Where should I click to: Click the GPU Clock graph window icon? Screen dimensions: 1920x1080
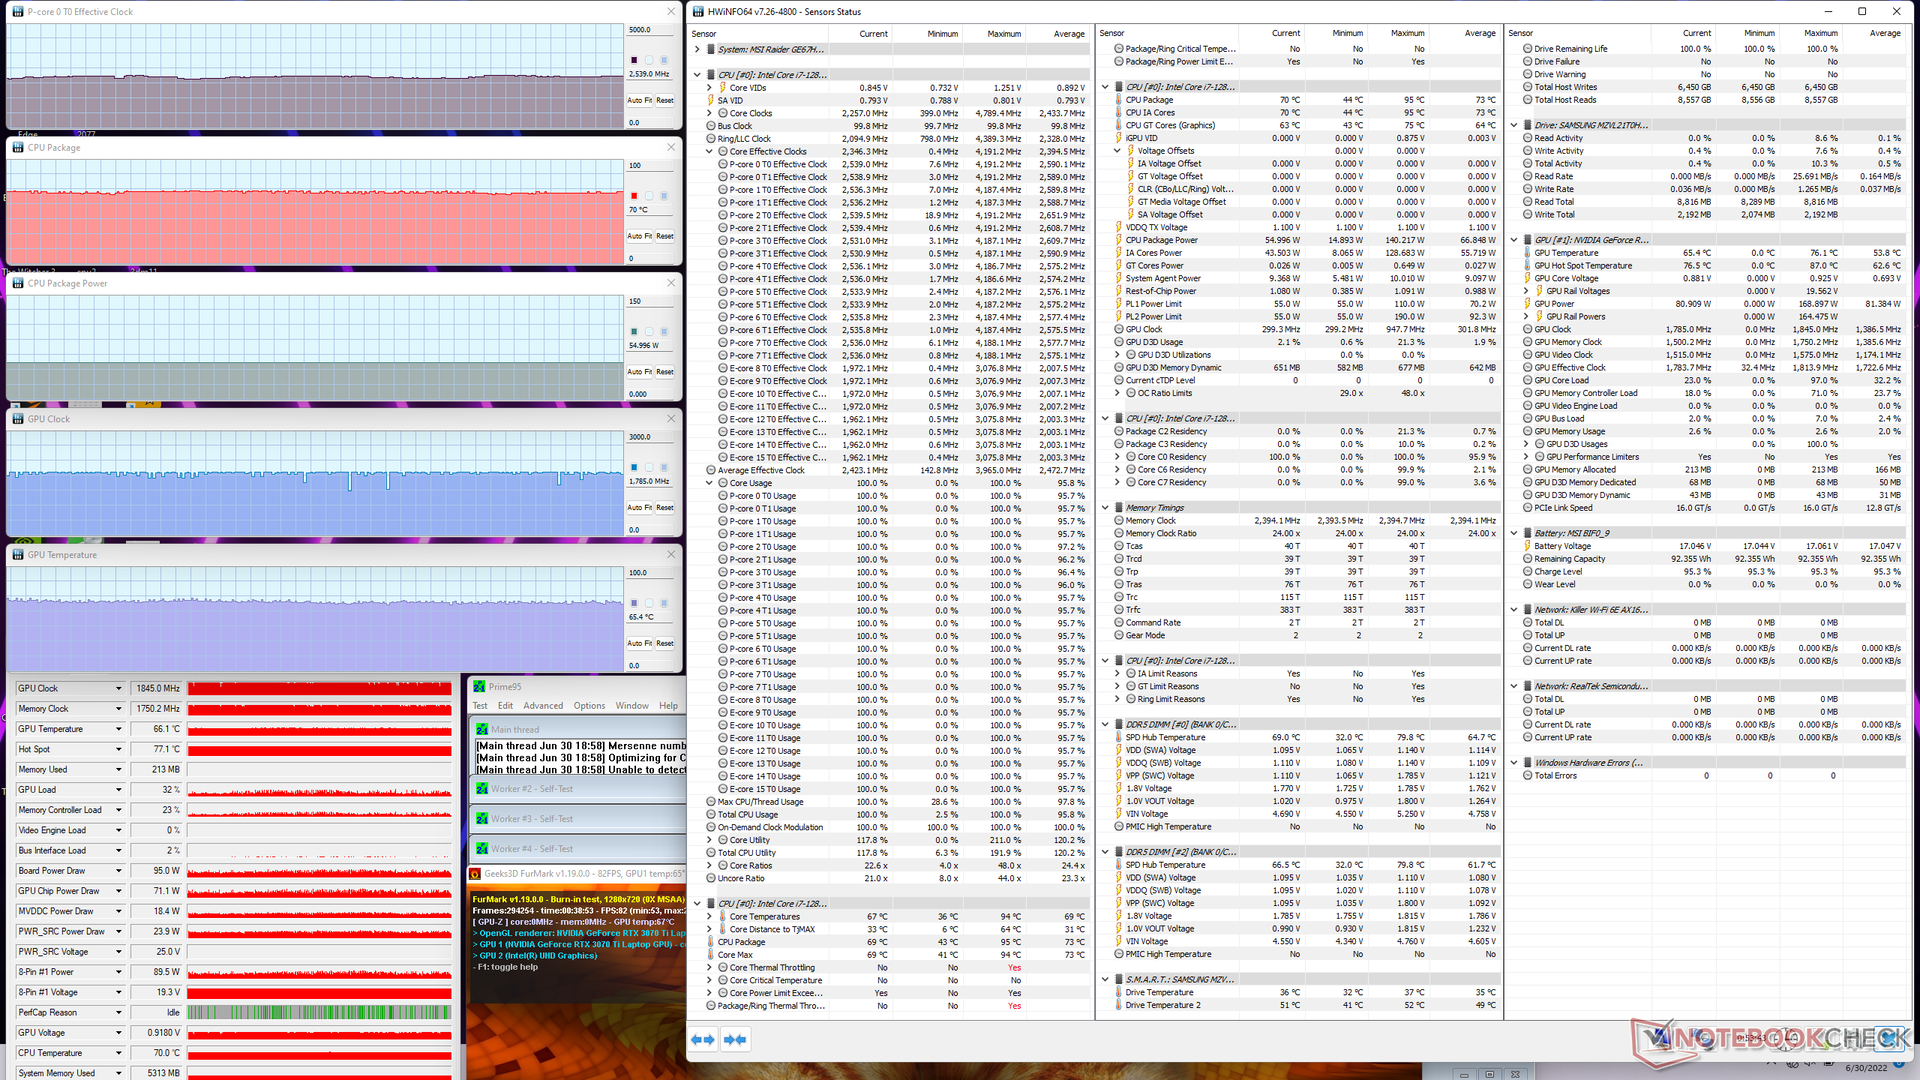pyautogui.click(x=18, y=419)
